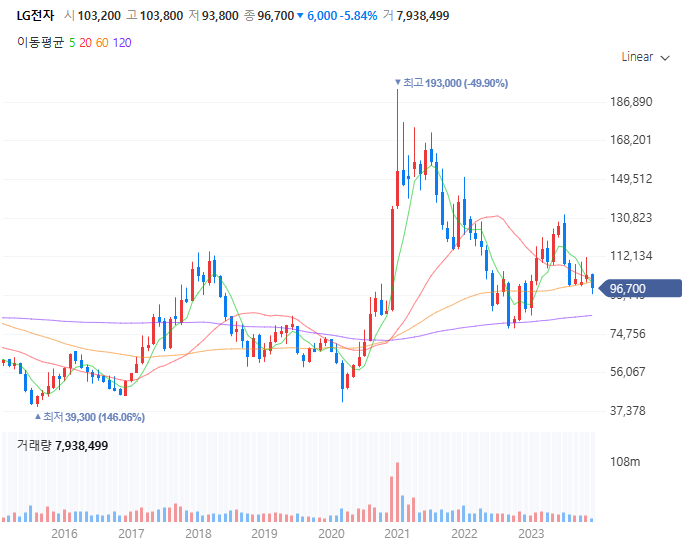Click the 2021 year label
The image size is (690, 555).
(x=397, y=533)
